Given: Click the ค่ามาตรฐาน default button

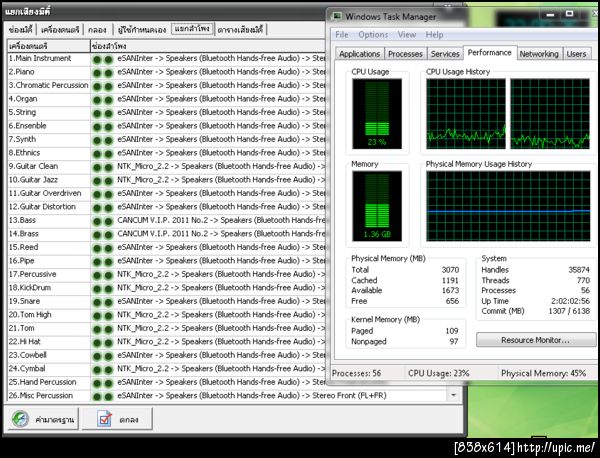Looking at the screenshot, I should pyautogui.click(x=43, y=419).
